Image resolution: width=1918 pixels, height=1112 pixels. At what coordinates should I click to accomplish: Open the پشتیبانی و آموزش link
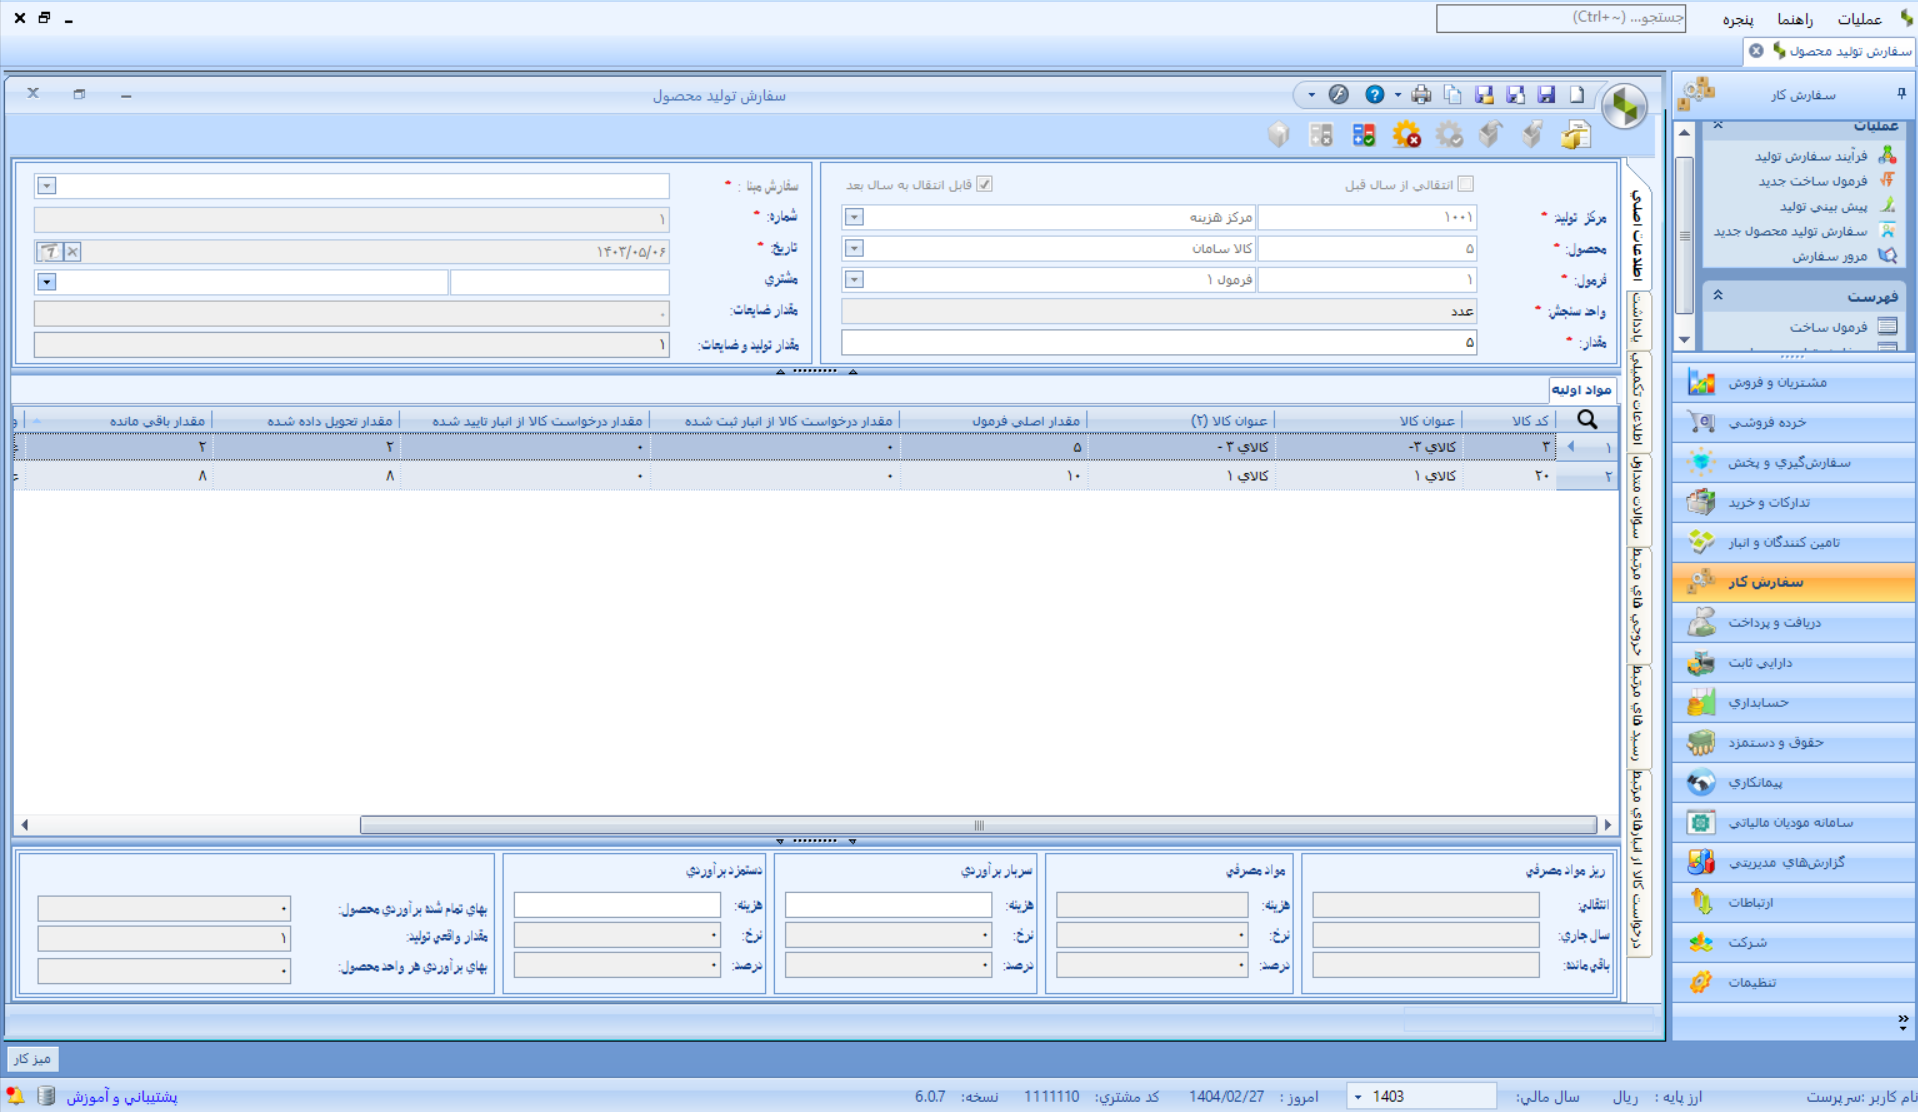(122, 1097)
